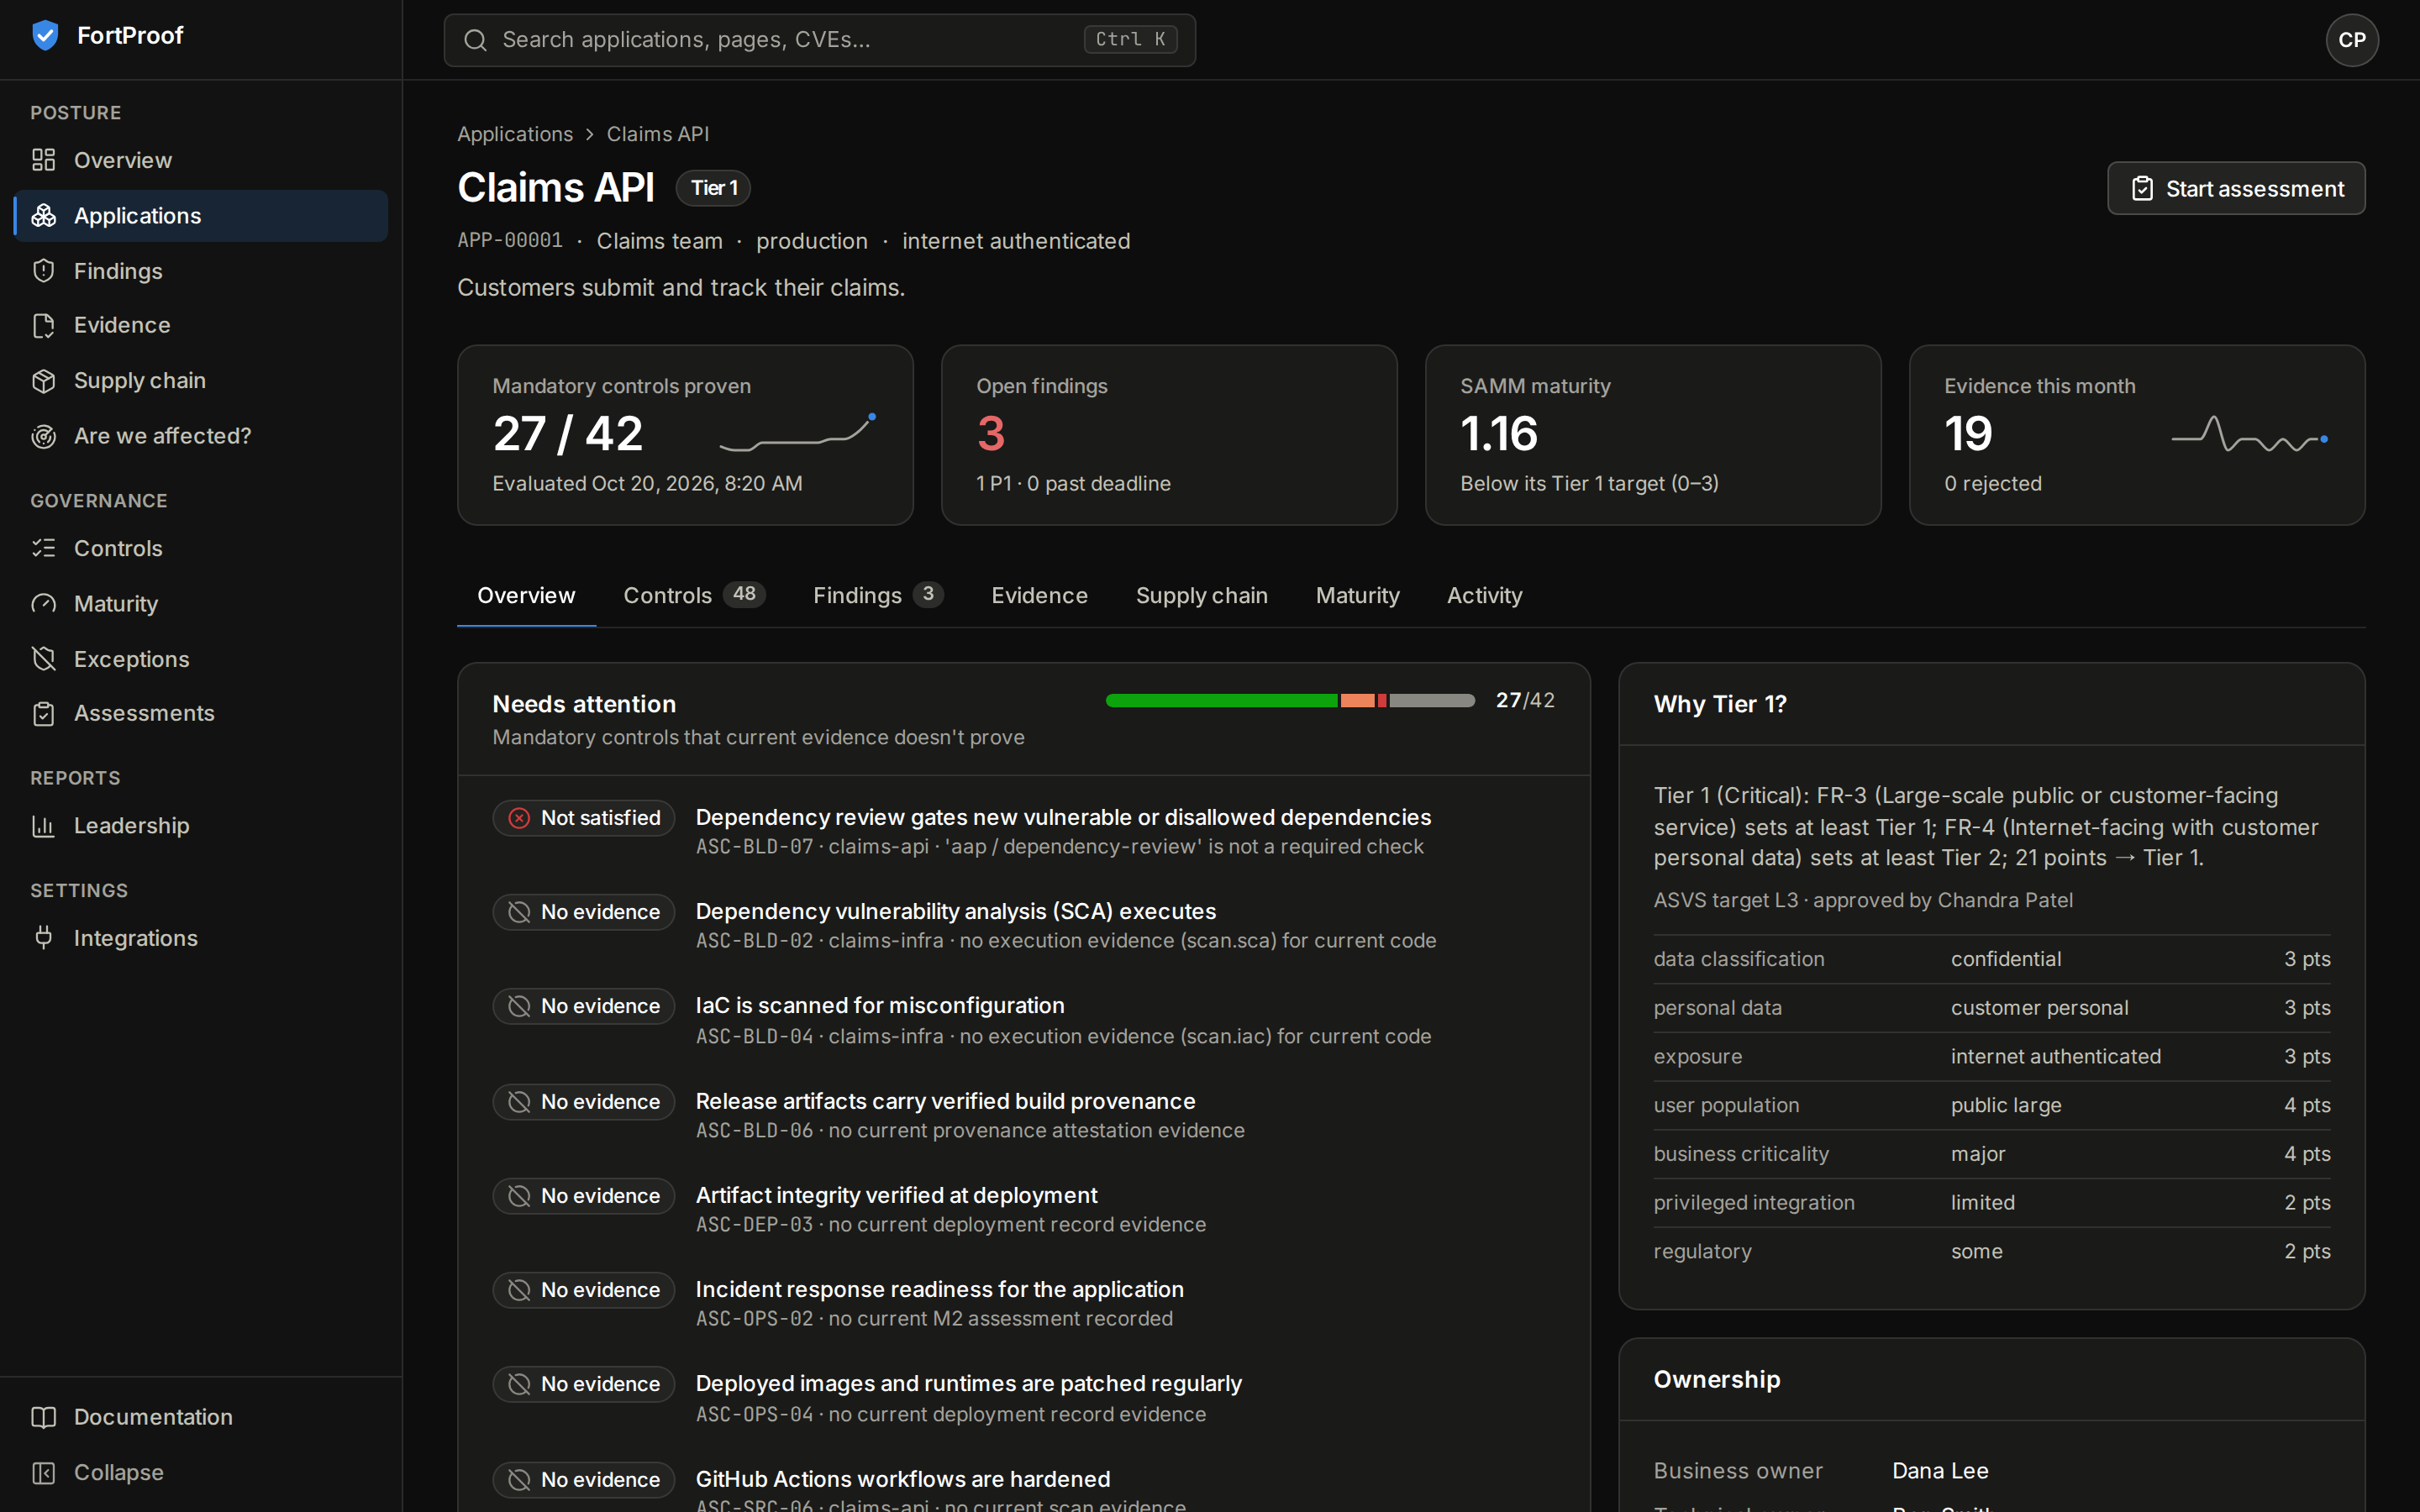Open Findings from the sidebar shield icon
Image resolution: width=2420 pixels, height=1512 pixels.
pos(43,271)
